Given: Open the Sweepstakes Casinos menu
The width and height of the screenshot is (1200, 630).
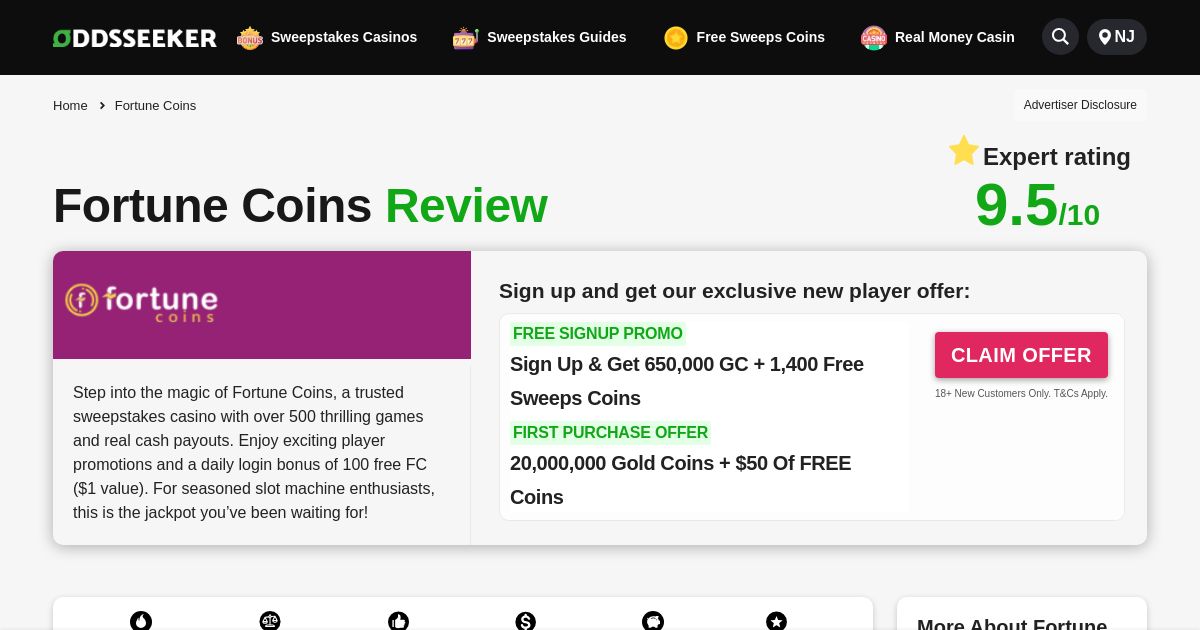Looking at the screenshot, I should click(344, 37).
